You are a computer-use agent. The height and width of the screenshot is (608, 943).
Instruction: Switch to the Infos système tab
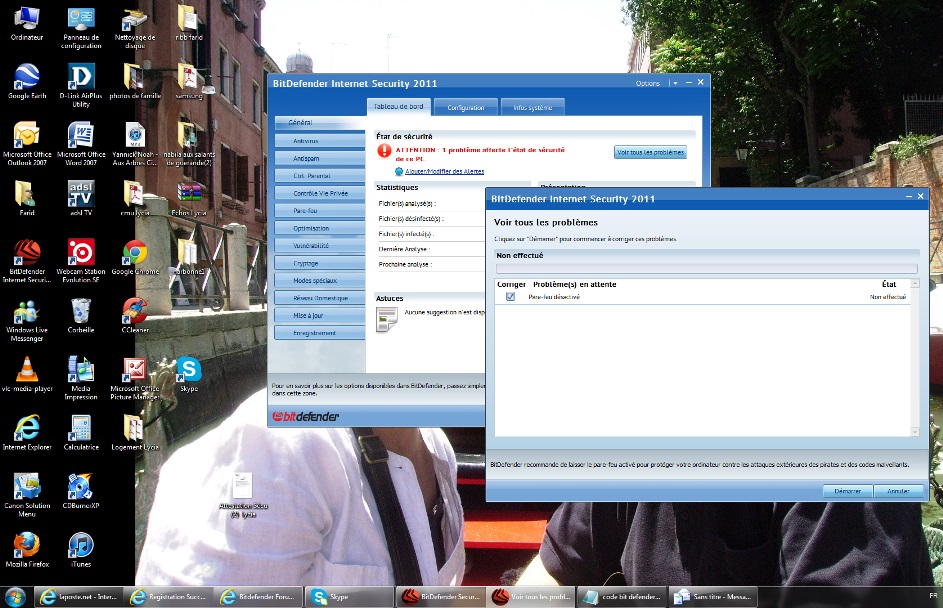point(532,107)
